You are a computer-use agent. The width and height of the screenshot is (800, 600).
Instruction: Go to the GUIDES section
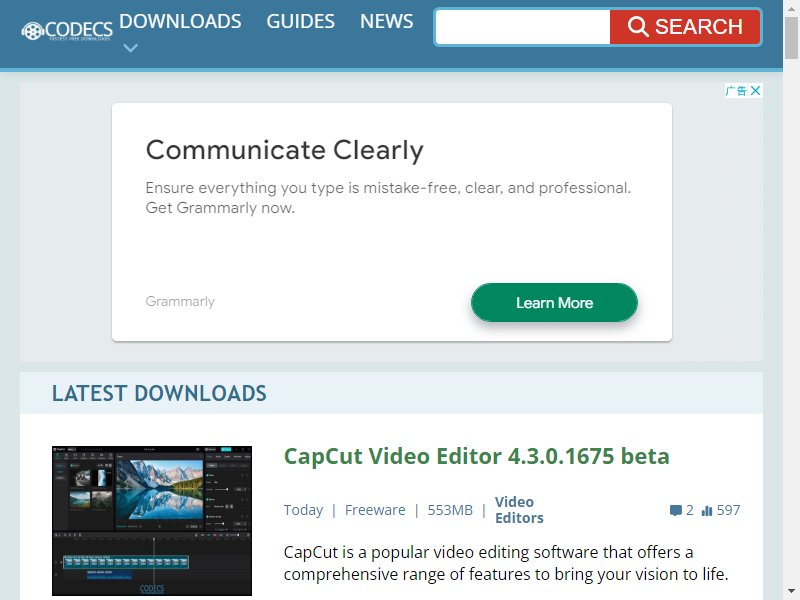pos(301,21)
